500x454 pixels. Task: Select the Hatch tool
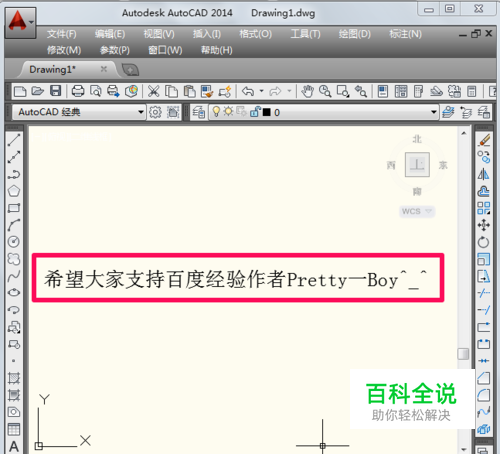[14, 378]
